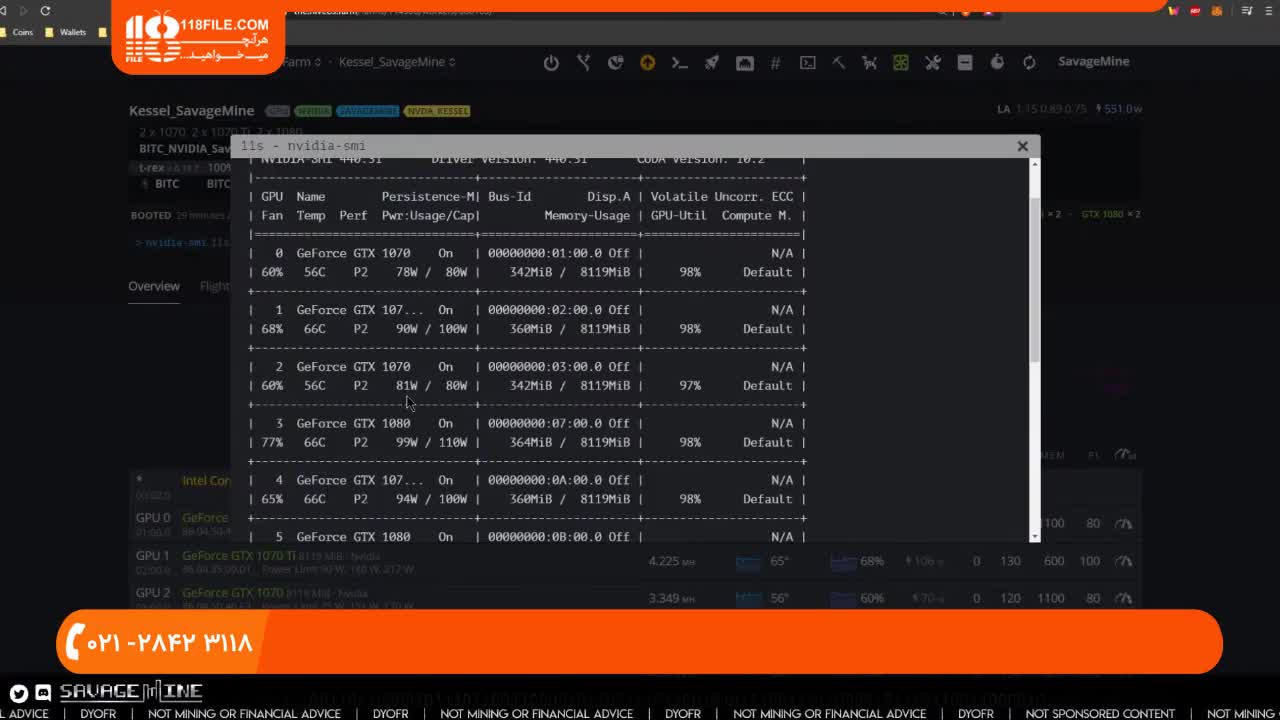Expand the Farm breadcrumb dropdown

[302, 62]
